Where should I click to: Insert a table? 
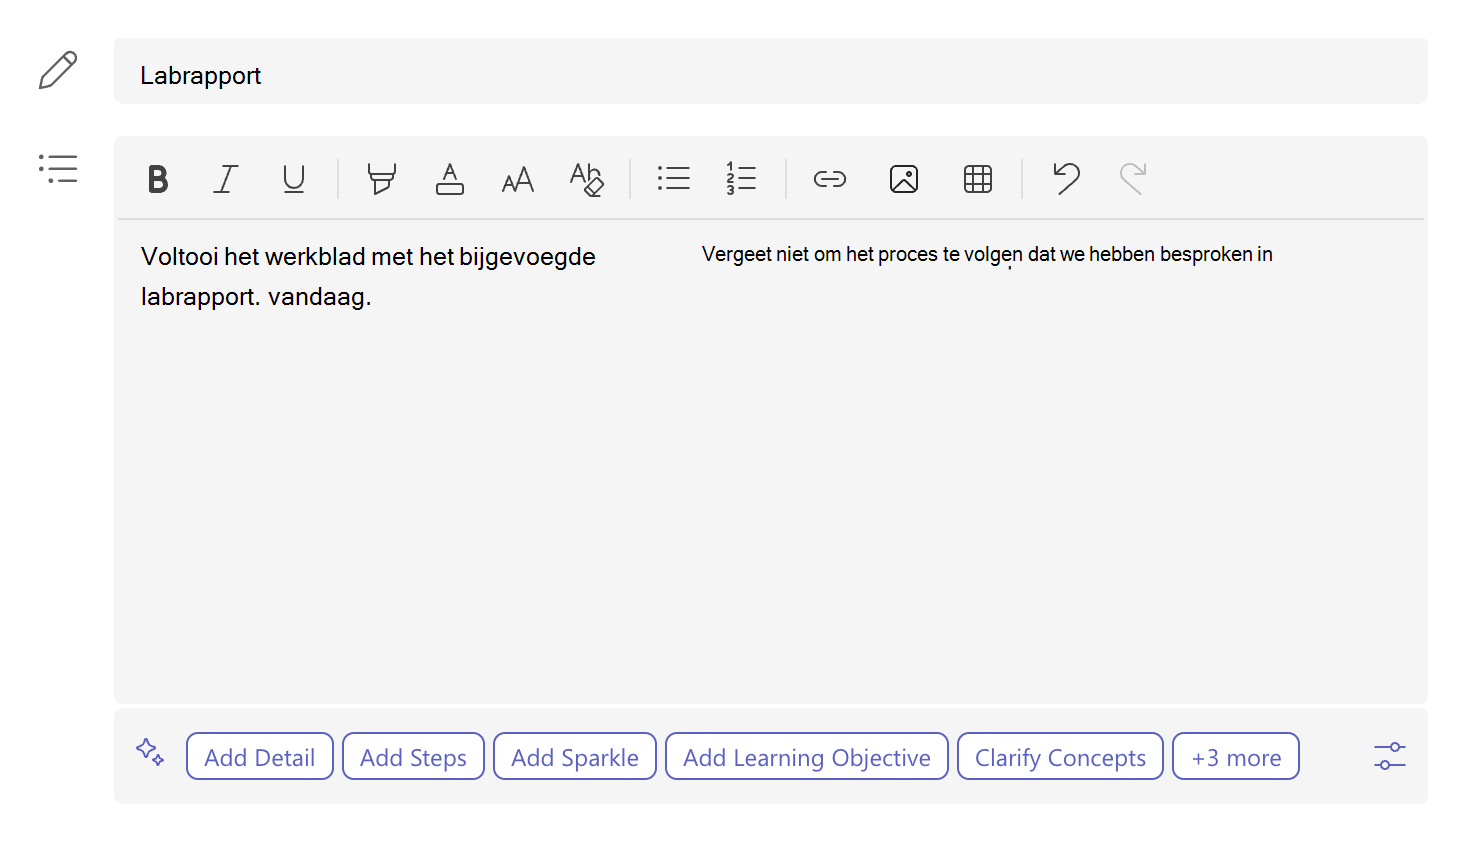pyautogui.click(x=978, y=179)
